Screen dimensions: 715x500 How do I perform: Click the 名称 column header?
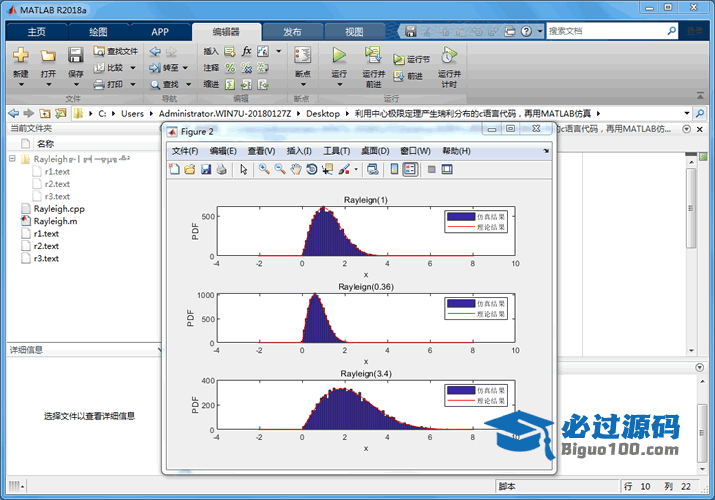point(45,144)
